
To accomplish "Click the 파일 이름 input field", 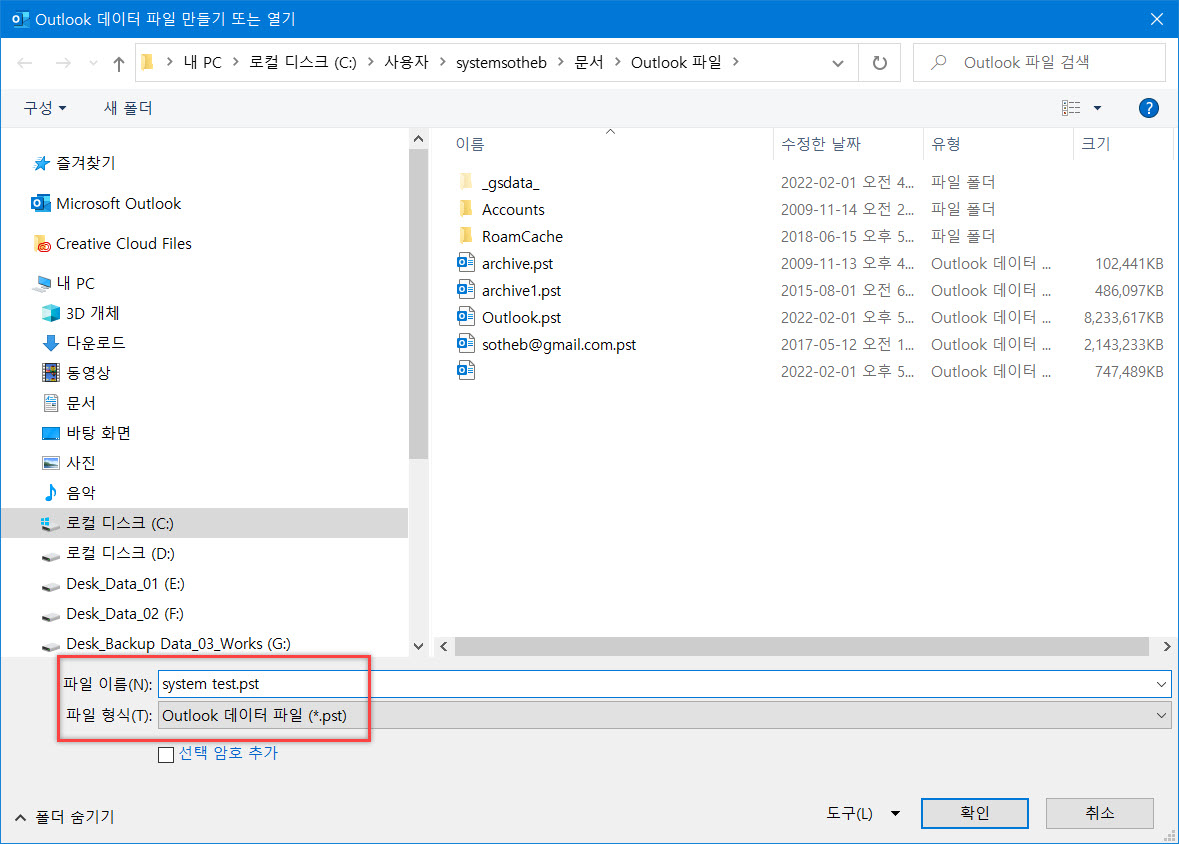I will (665, 685).
